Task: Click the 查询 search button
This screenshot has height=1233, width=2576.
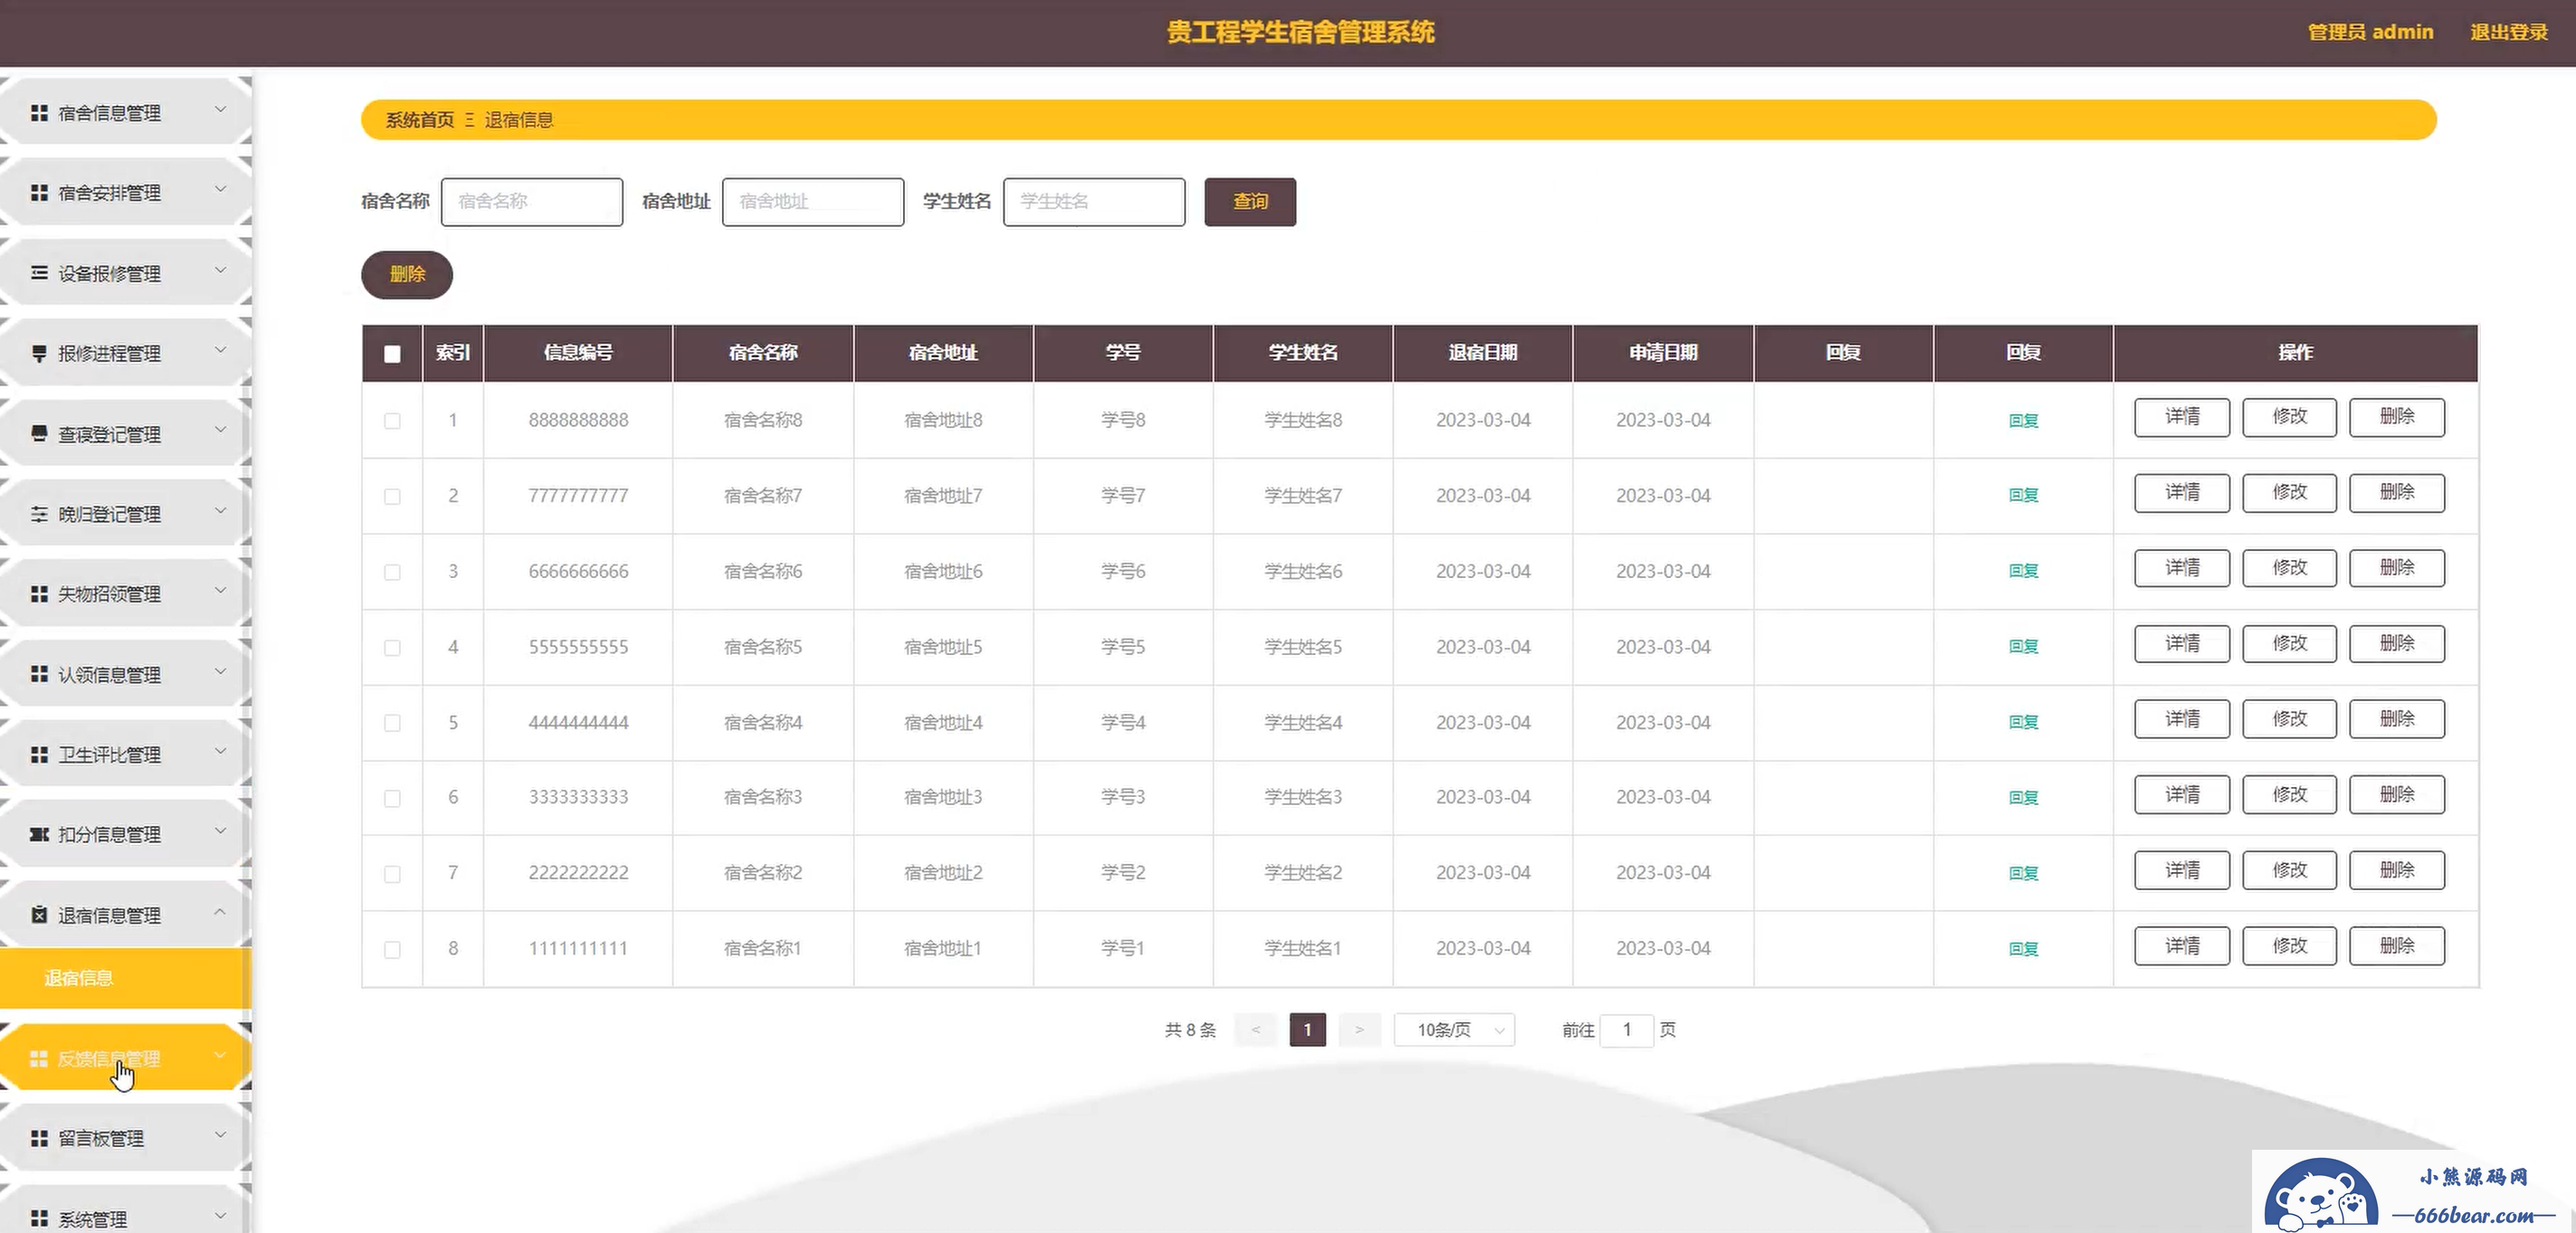Action: pyautogui.click(x=1250, y=202)
